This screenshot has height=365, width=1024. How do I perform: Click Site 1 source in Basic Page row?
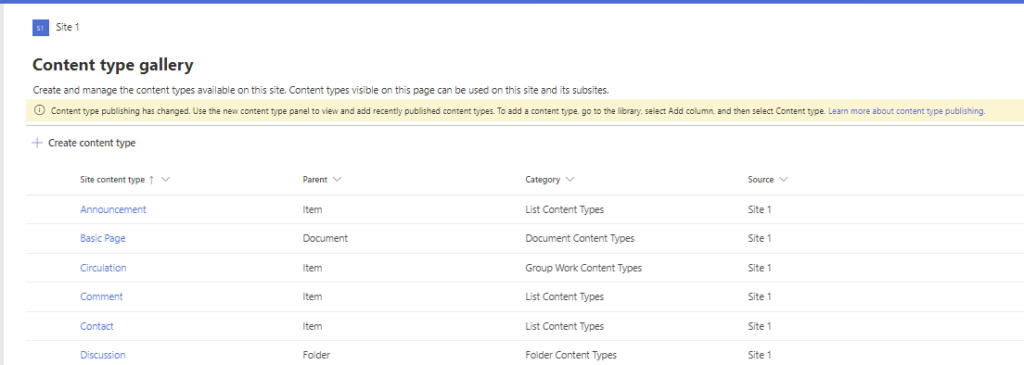[x=760, y=238]
